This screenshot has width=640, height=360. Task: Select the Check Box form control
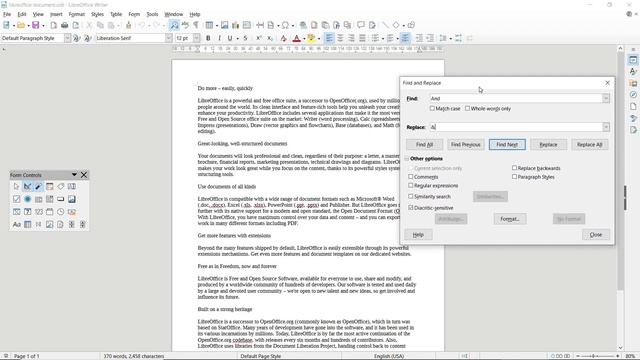(x=16, y=199)
